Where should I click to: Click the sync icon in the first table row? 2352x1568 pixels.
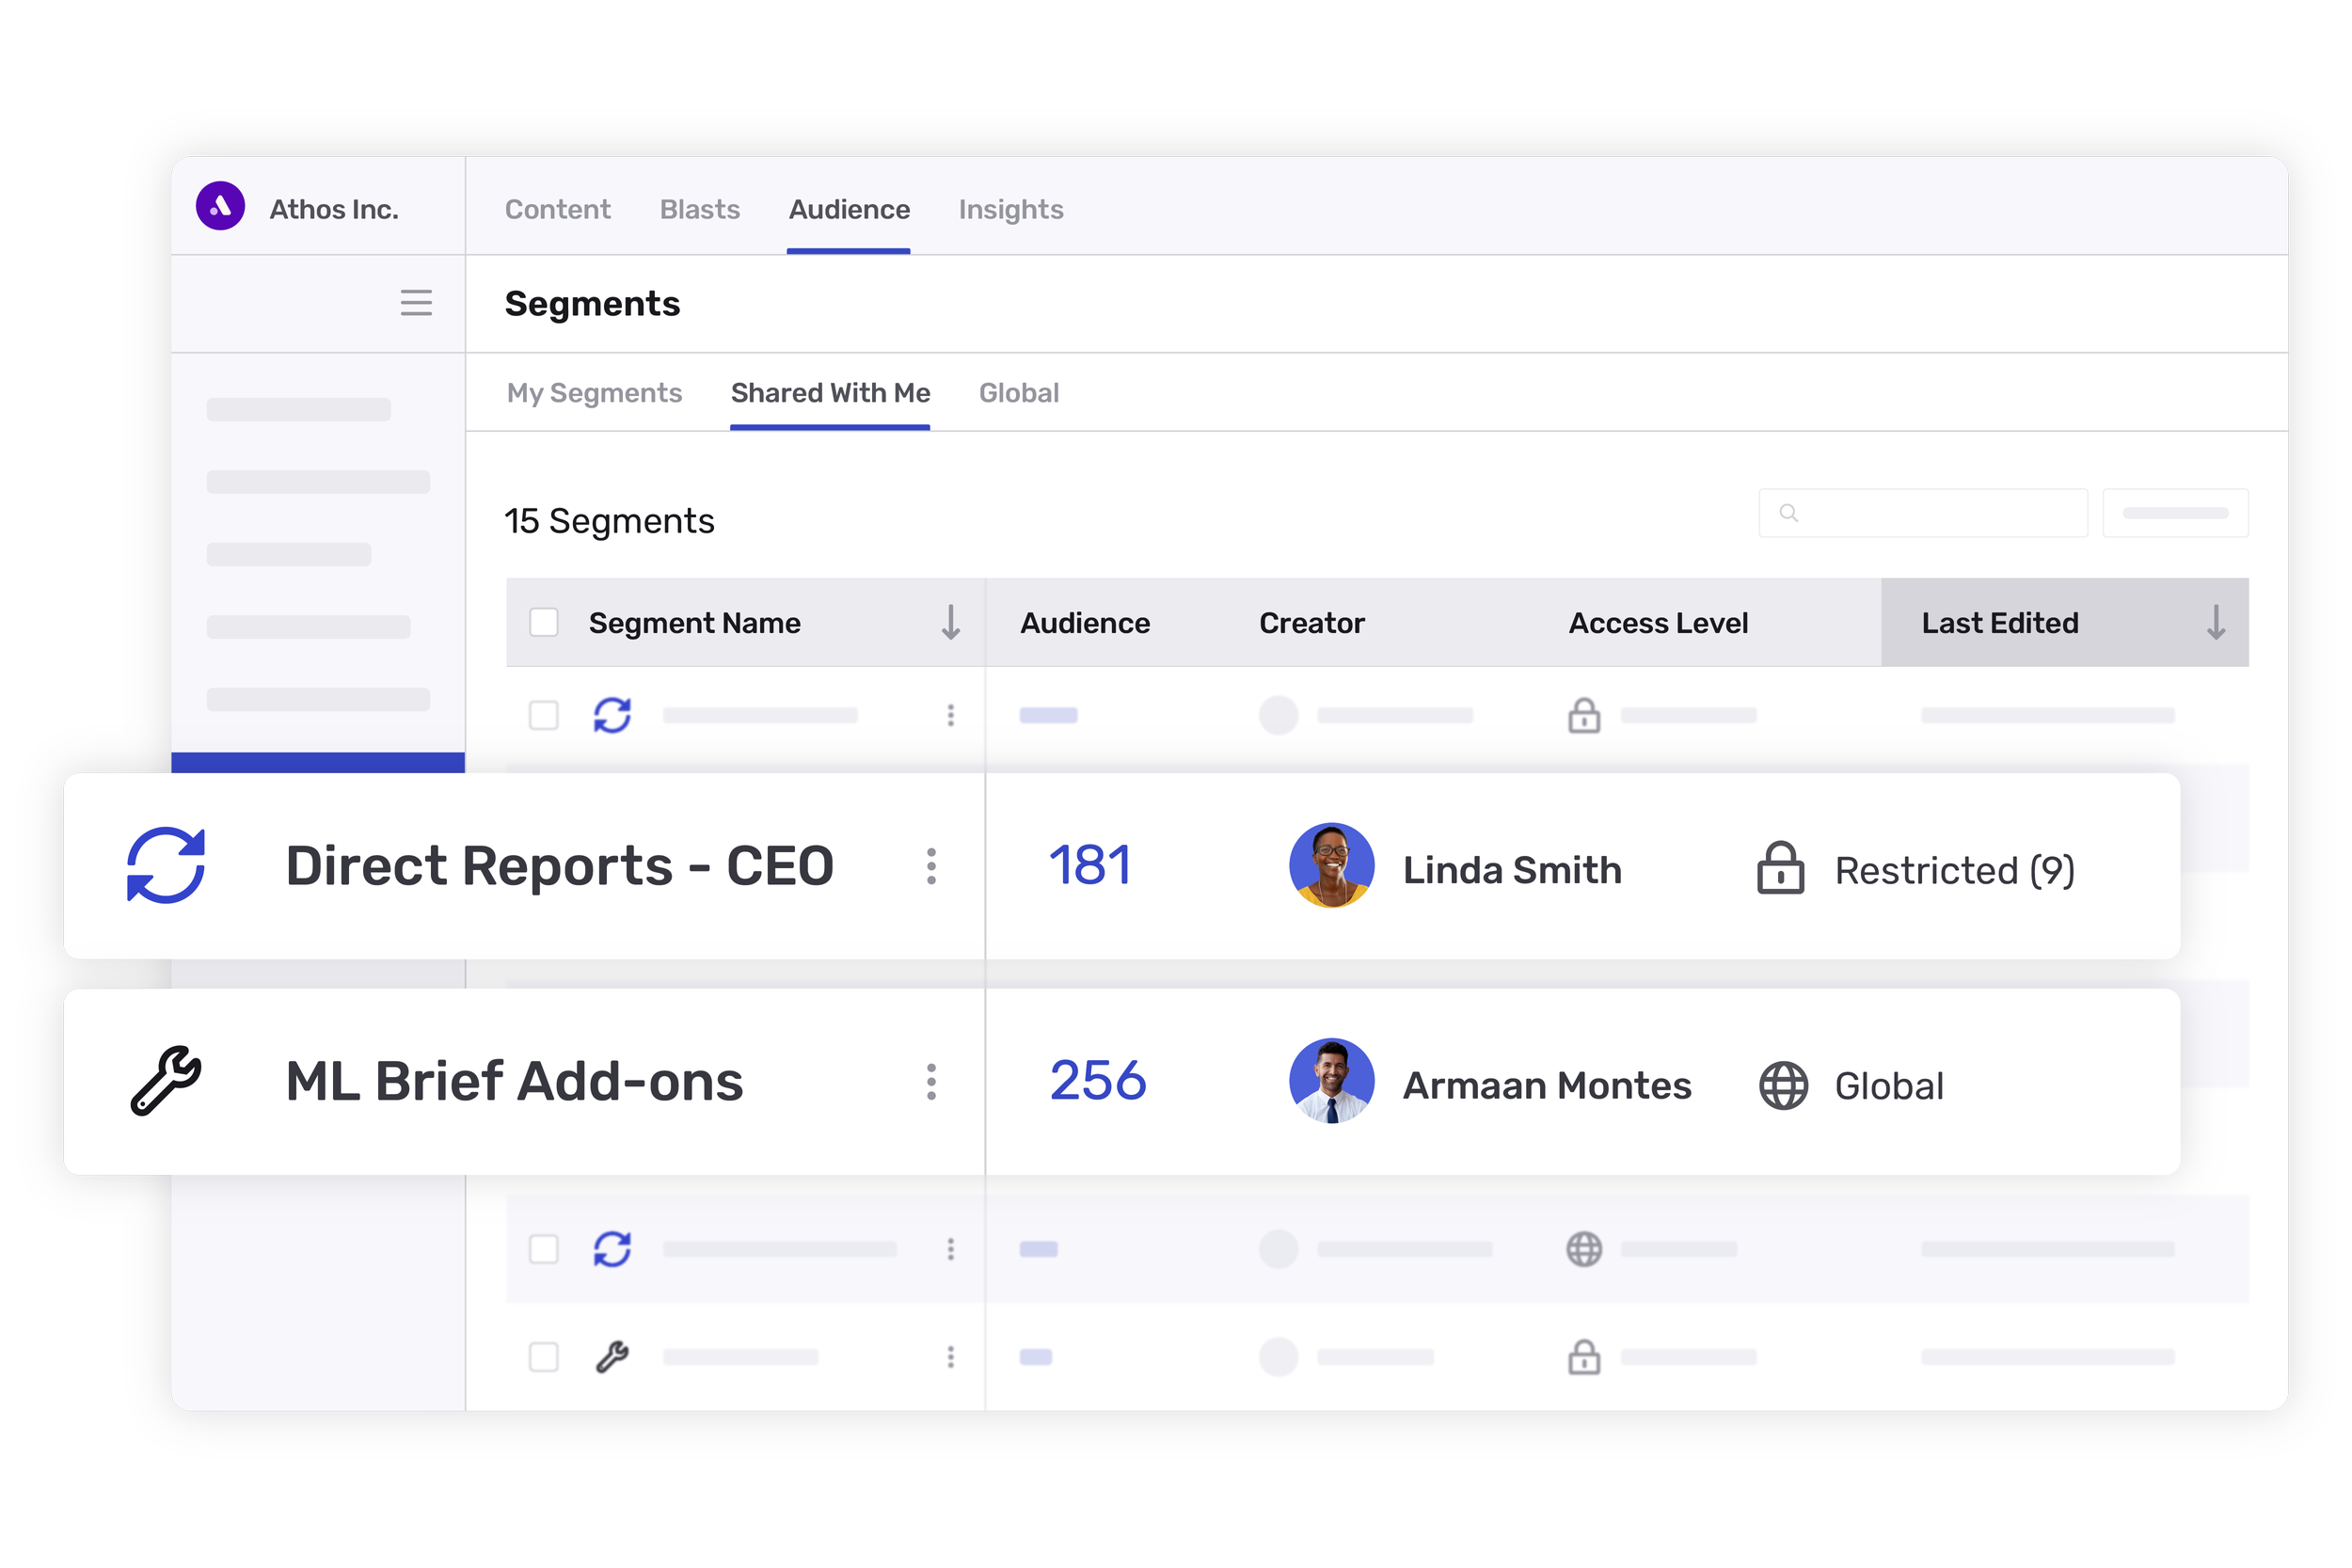coord(613,715)
